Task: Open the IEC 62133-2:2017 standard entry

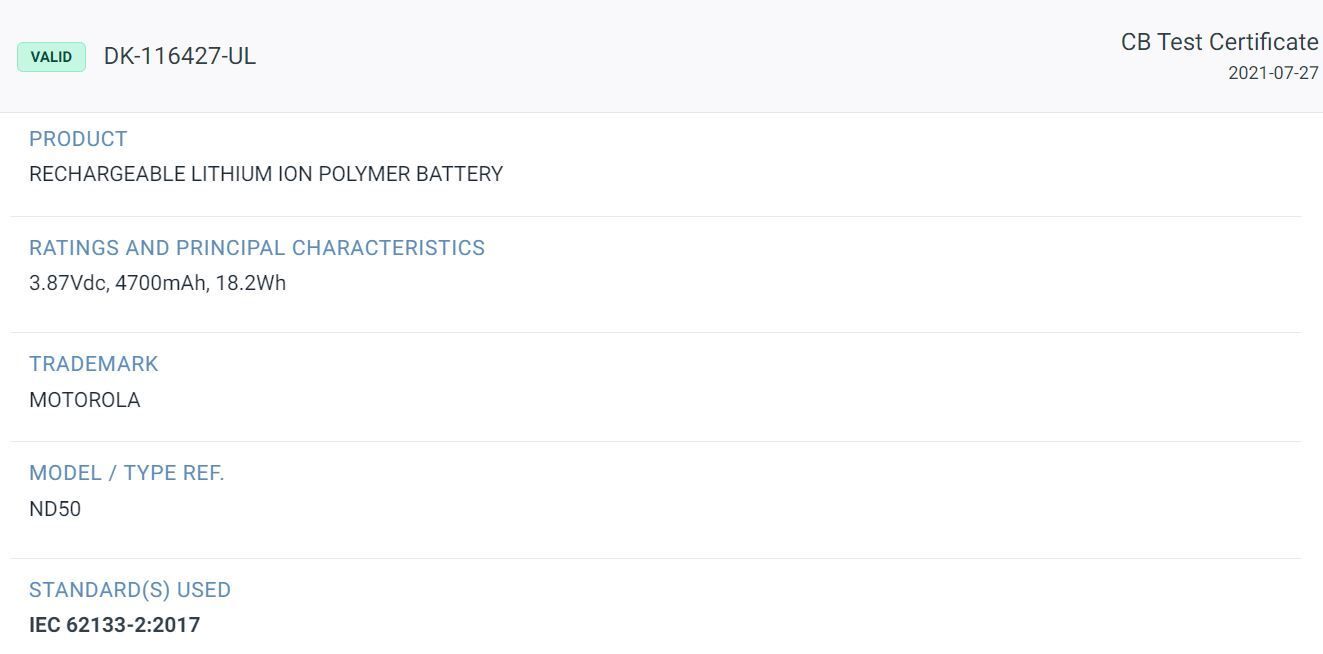Action: click(115, 625)
